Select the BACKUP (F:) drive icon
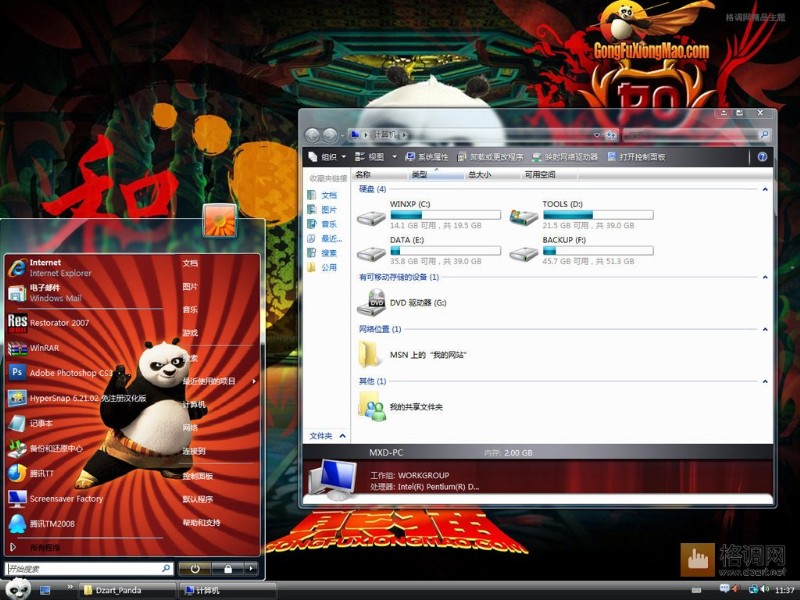Image resolution: width=800 pixels, height=600 pixels. 524,254
